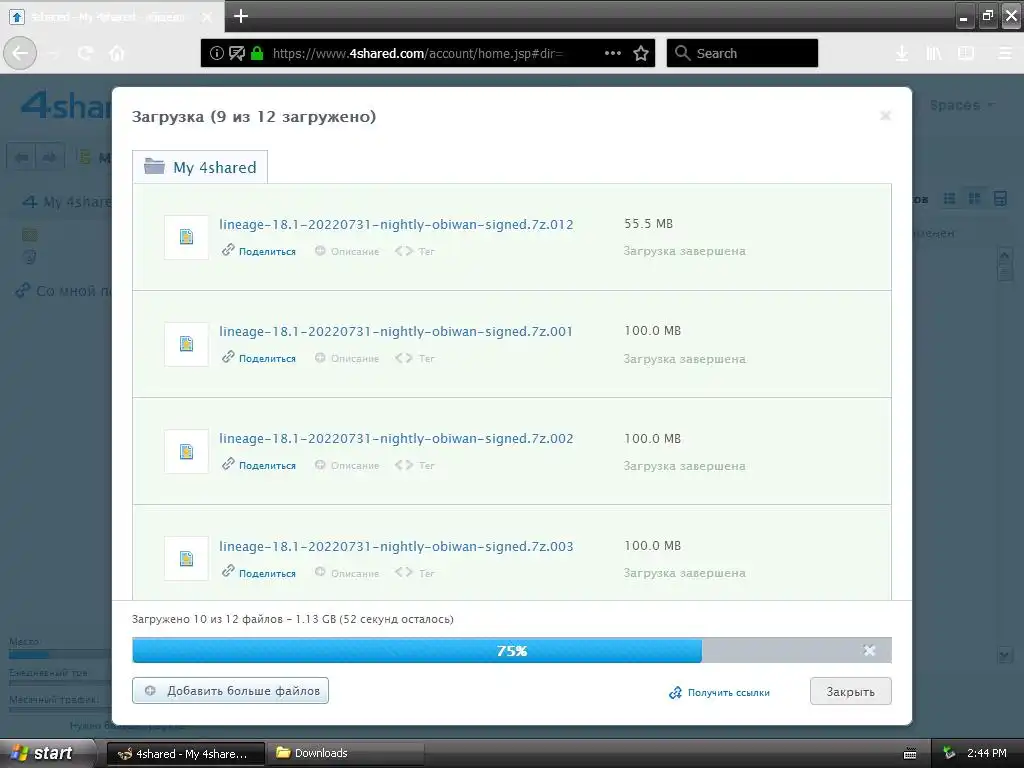Toggle the sidebar view icon

(x=966, y=54)
